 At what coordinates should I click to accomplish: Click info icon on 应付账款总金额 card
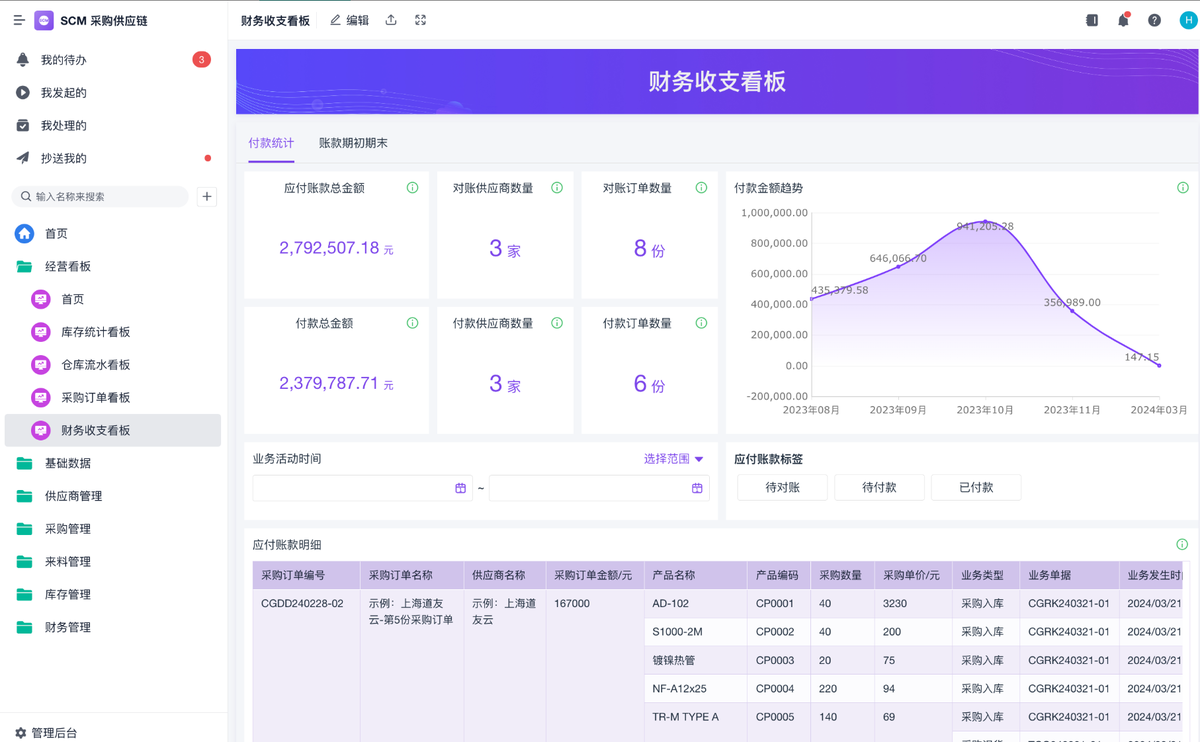(412, 188)
